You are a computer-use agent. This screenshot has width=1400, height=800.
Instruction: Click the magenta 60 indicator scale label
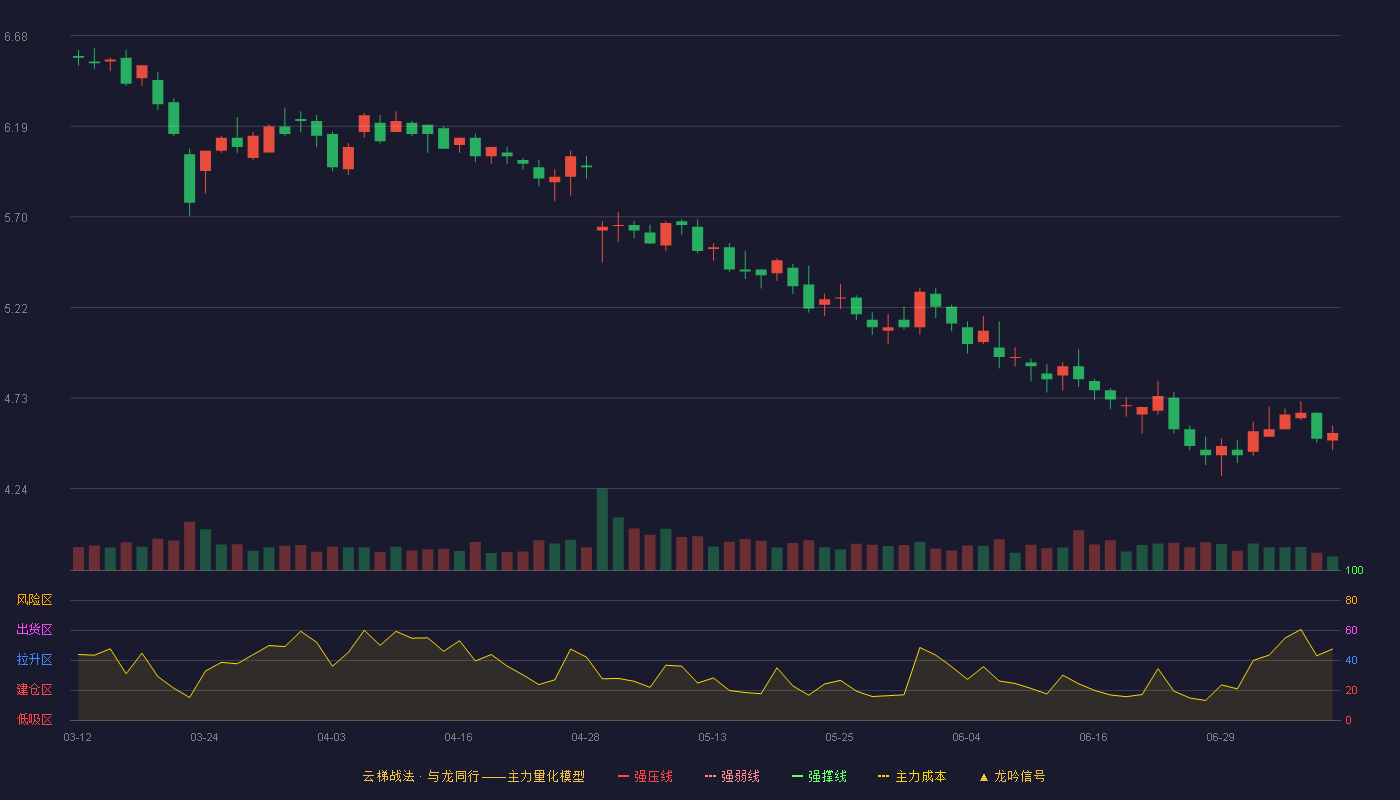click(x=1351, y=631)
